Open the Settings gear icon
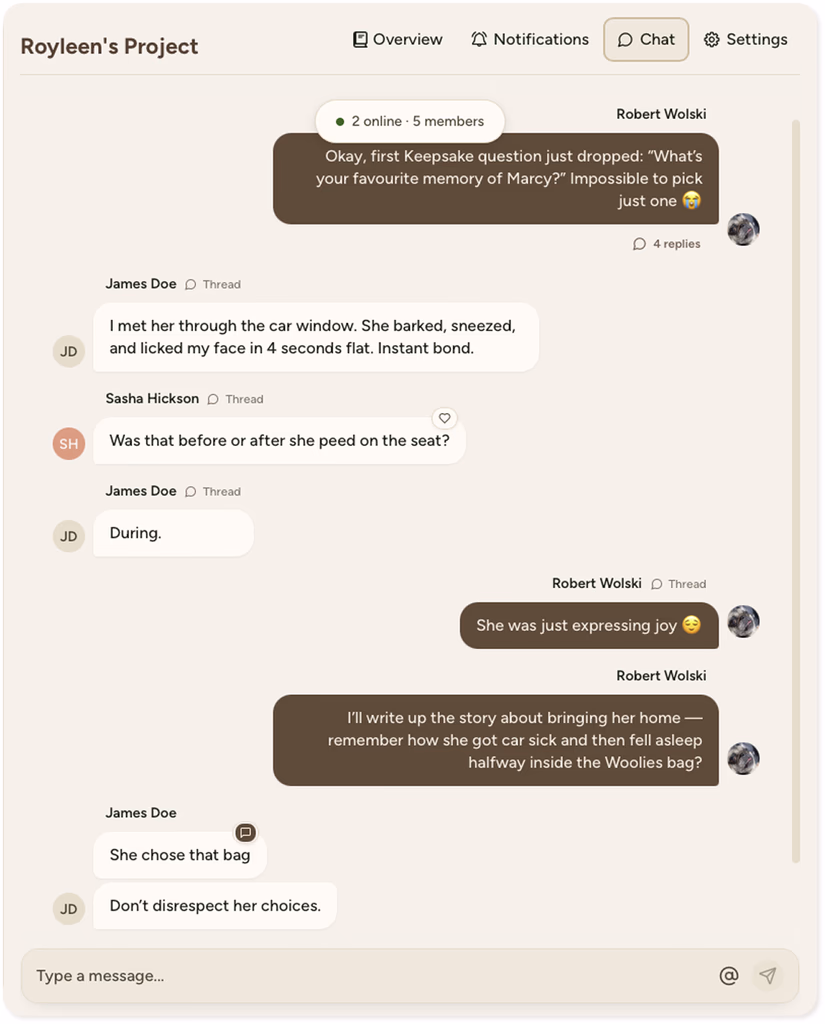Image resolution: width=825 pixels, height=1024 pixels. coord(712,39)
